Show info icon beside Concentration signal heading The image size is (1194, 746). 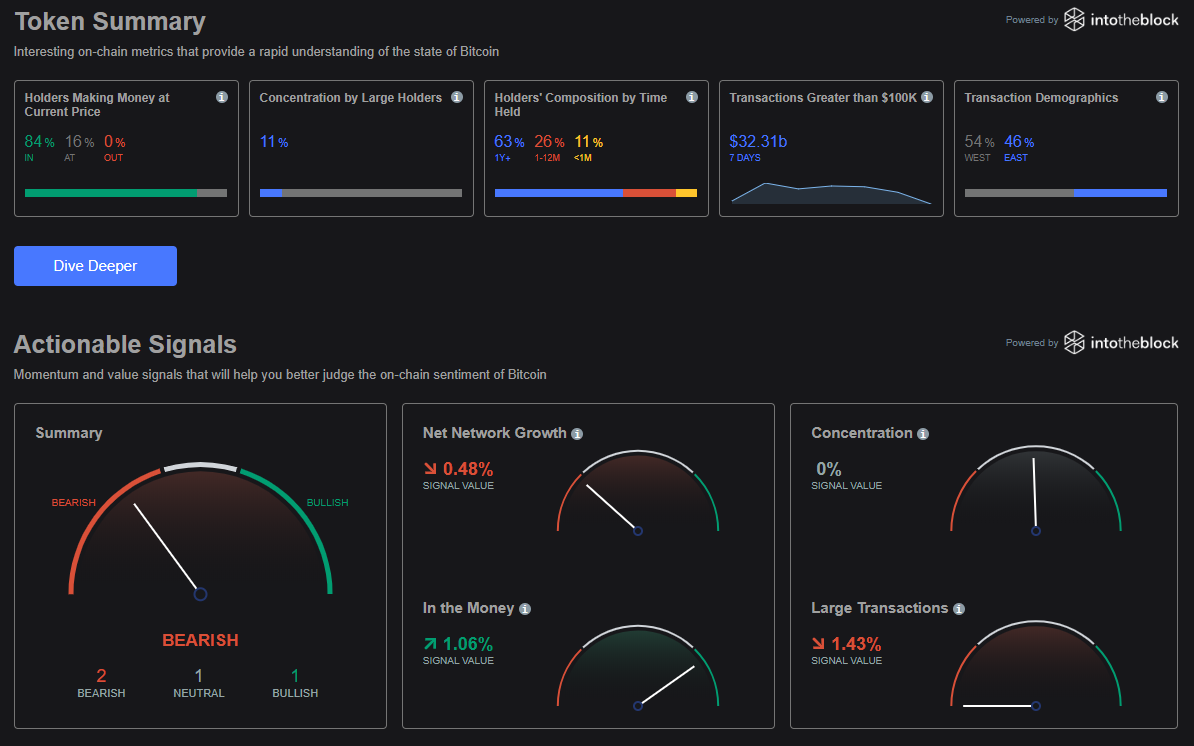[x=923, y=434]
